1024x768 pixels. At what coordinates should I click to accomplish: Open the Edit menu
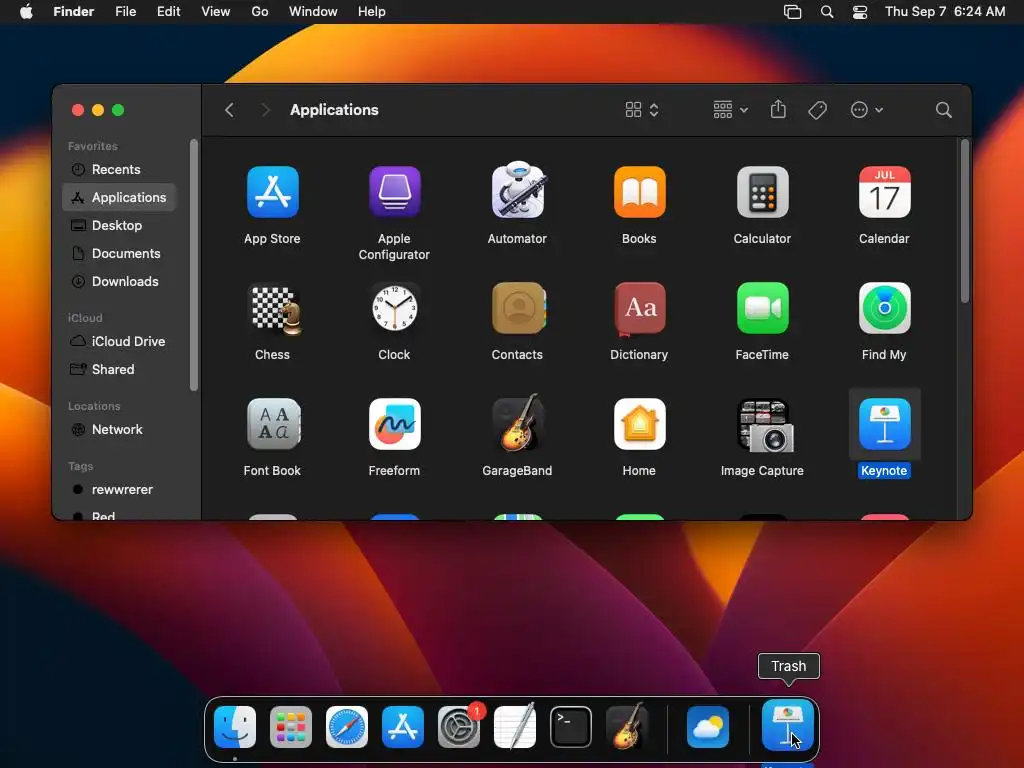[168, 12]
